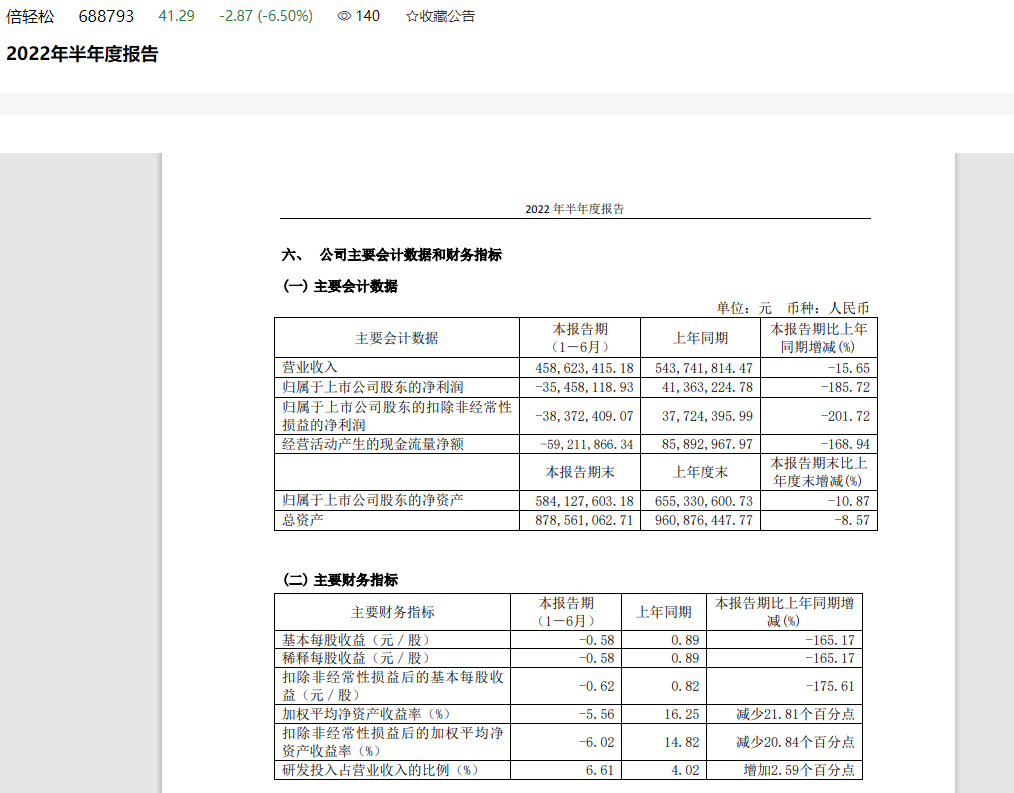The height and width of the screenshot is (793, 1014).
Task: Click 经营活动产生的现金流量净额 row label
Action: pyautogui.click(x=372, y=444)
